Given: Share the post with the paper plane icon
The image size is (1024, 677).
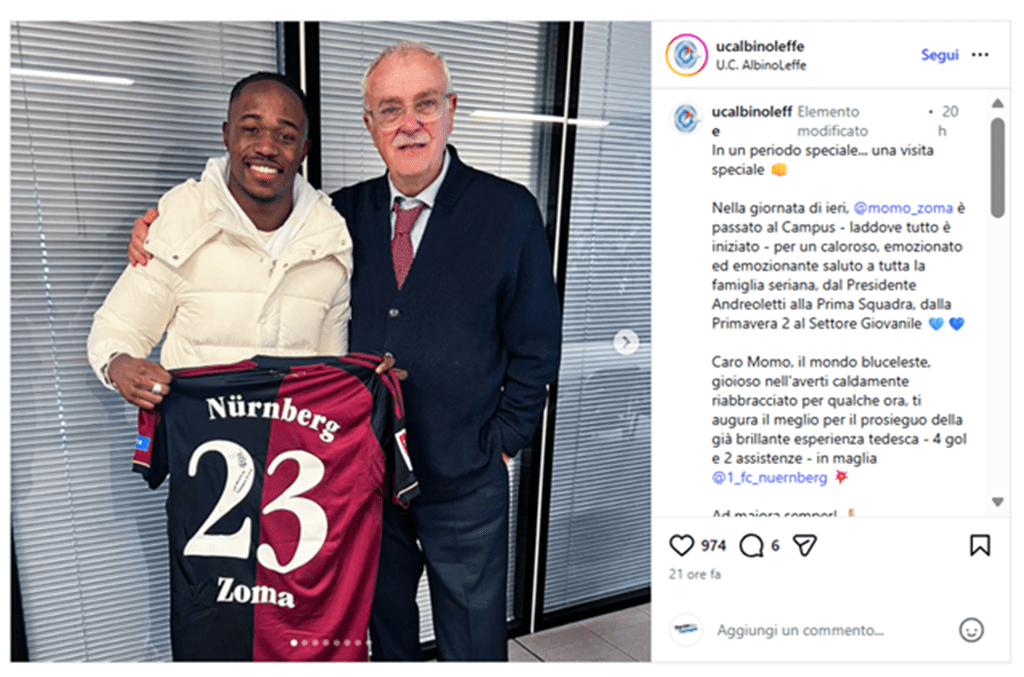Looking at the screenshot, I should click(x=805, y=545).
